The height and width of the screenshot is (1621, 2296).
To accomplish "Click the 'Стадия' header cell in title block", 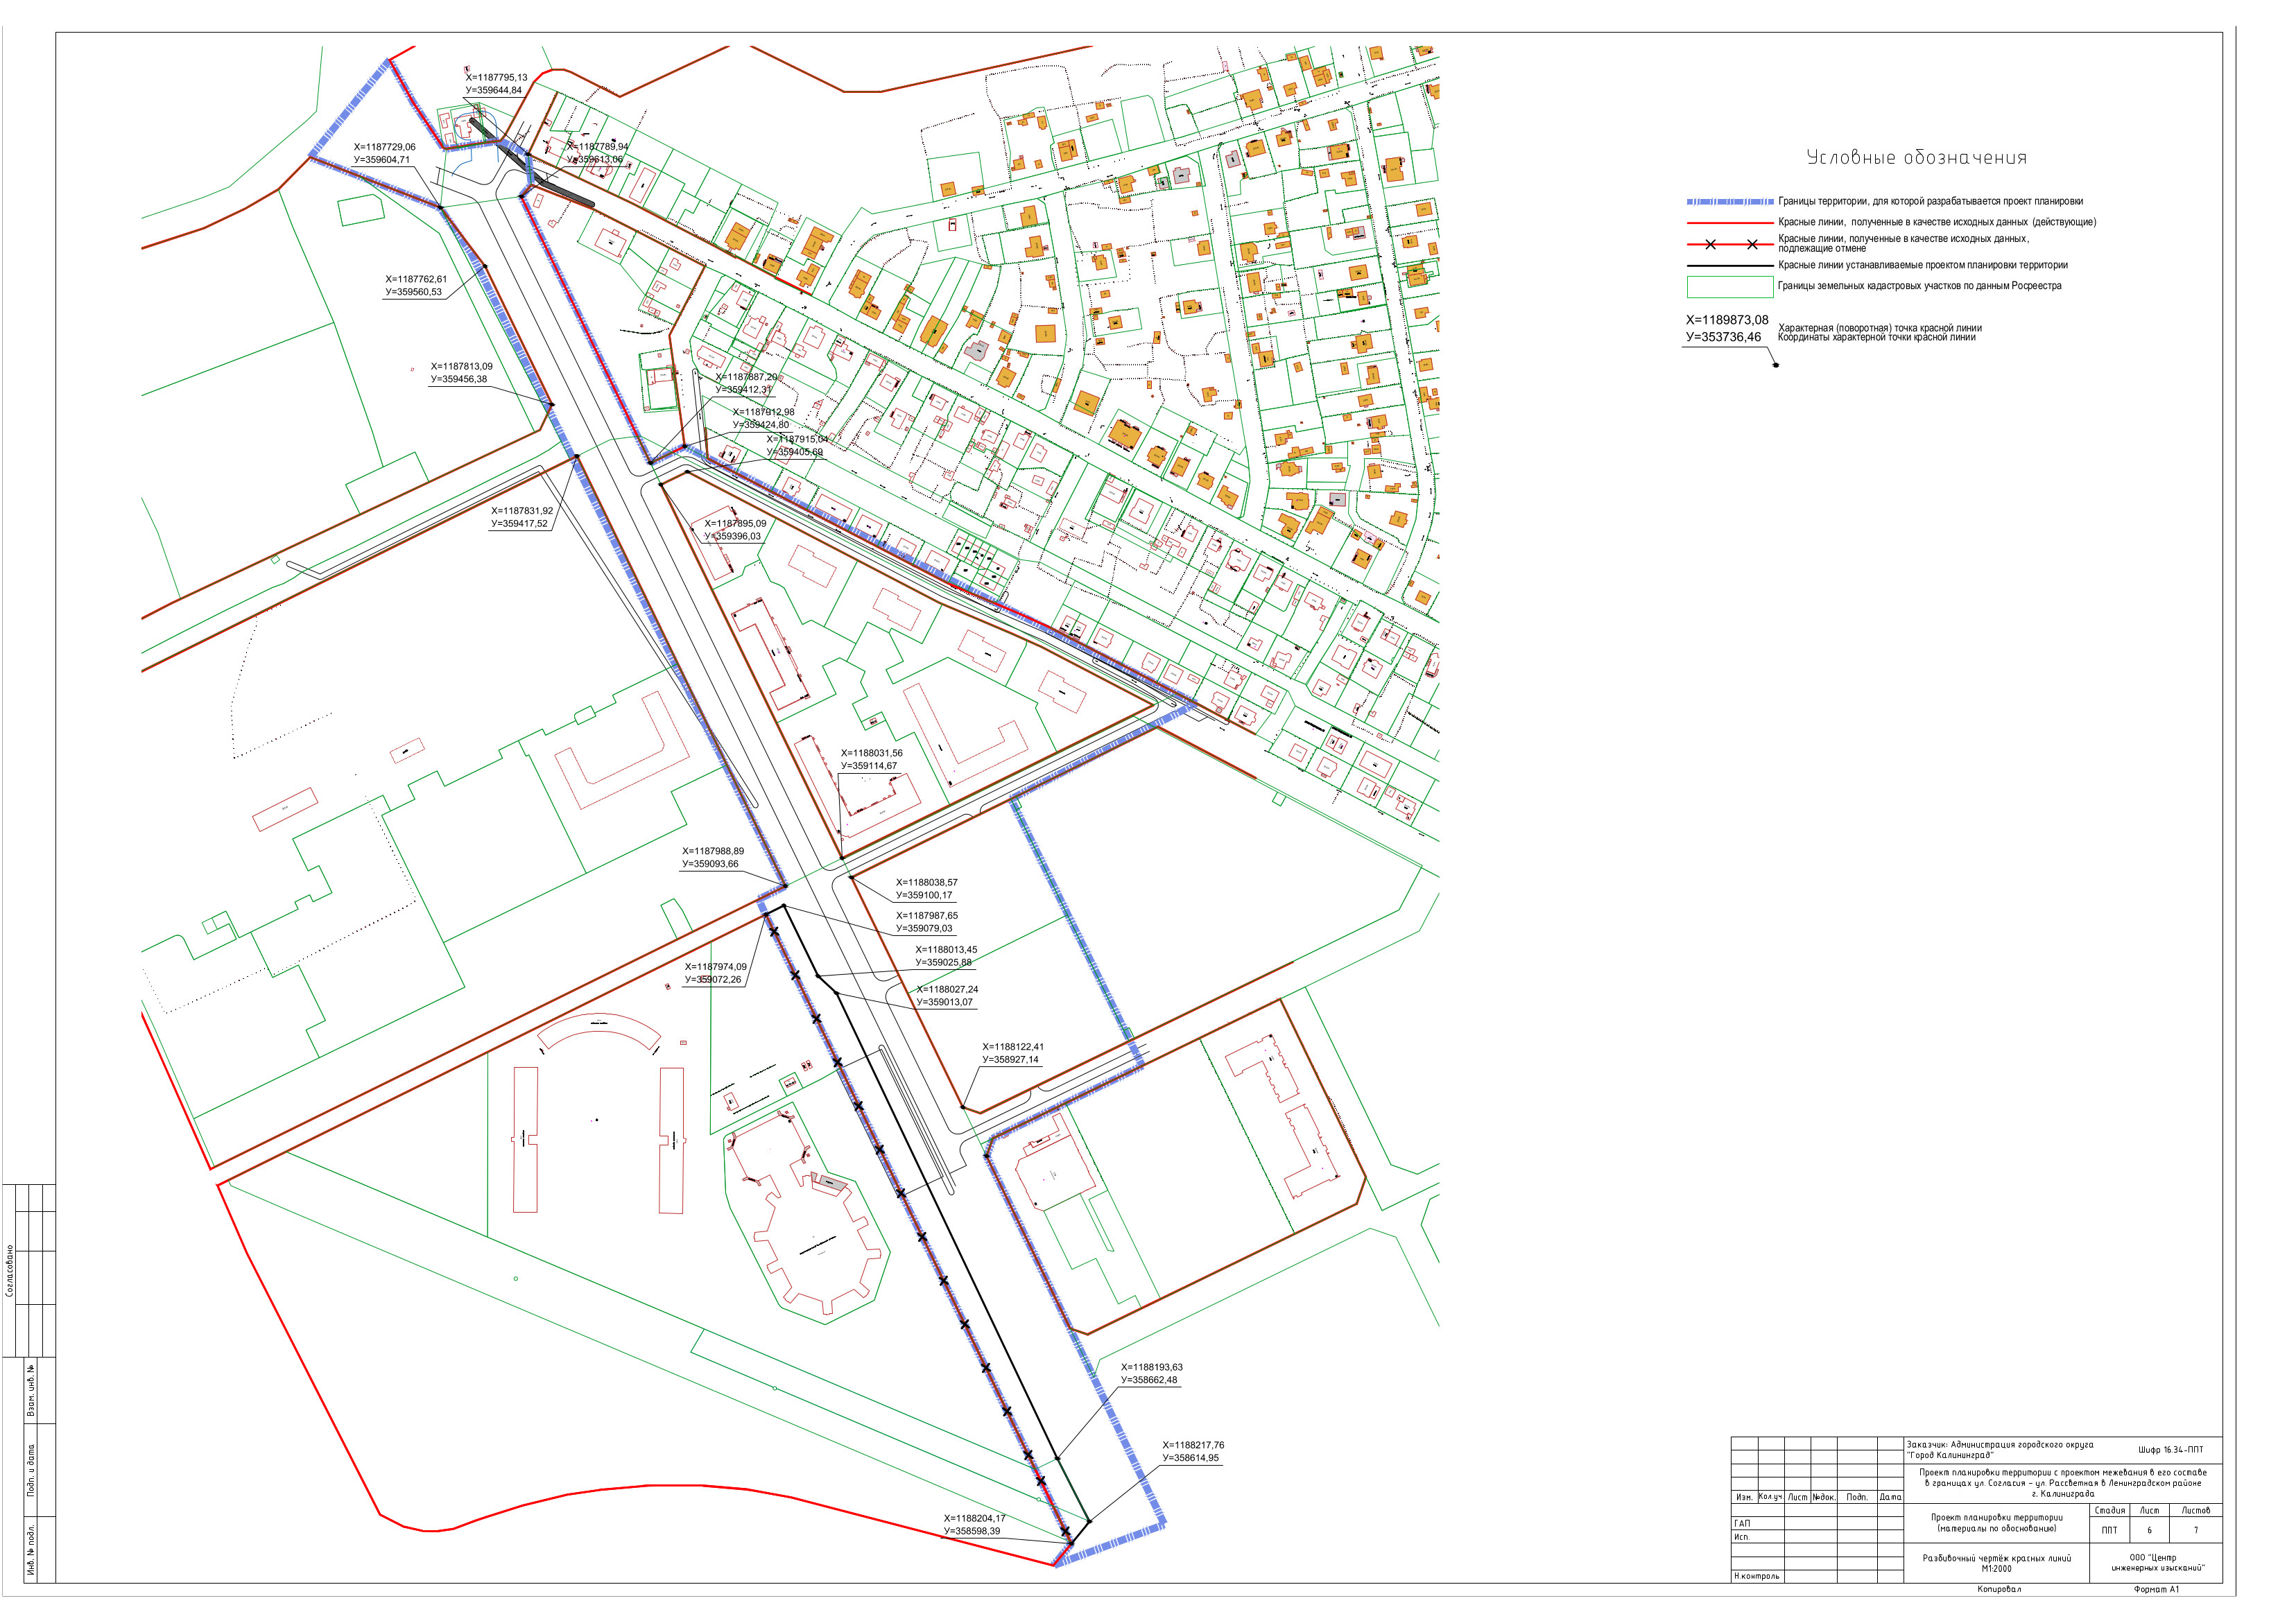I will 2109,1511.
